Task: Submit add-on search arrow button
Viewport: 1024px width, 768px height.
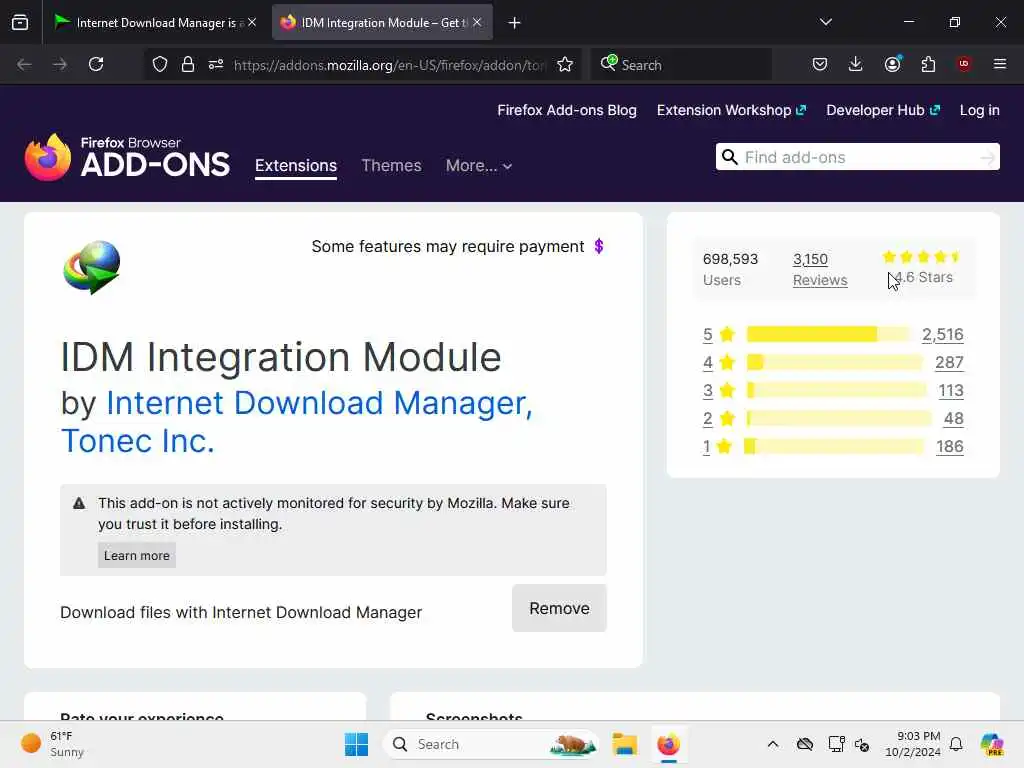Action: (x=987, y=157)
